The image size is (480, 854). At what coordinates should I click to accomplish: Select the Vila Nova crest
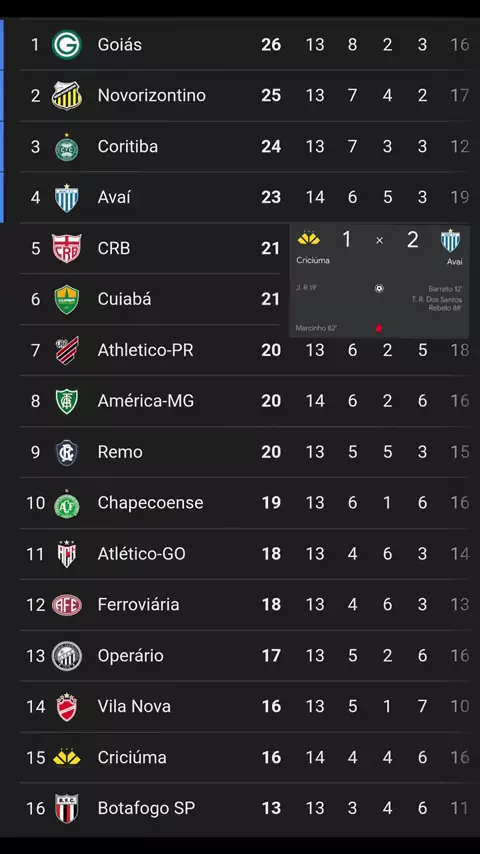click(66, 707)
